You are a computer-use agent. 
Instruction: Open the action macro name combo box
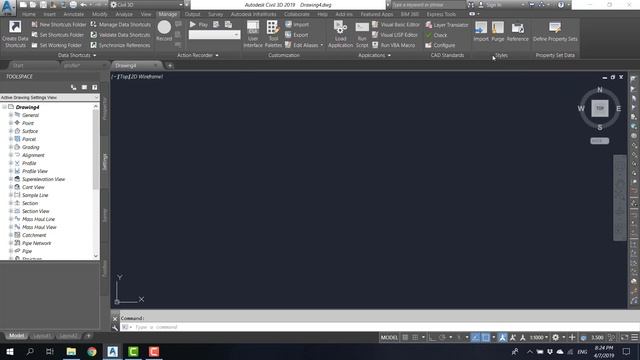pyautogui.click(x=214, y=35)
